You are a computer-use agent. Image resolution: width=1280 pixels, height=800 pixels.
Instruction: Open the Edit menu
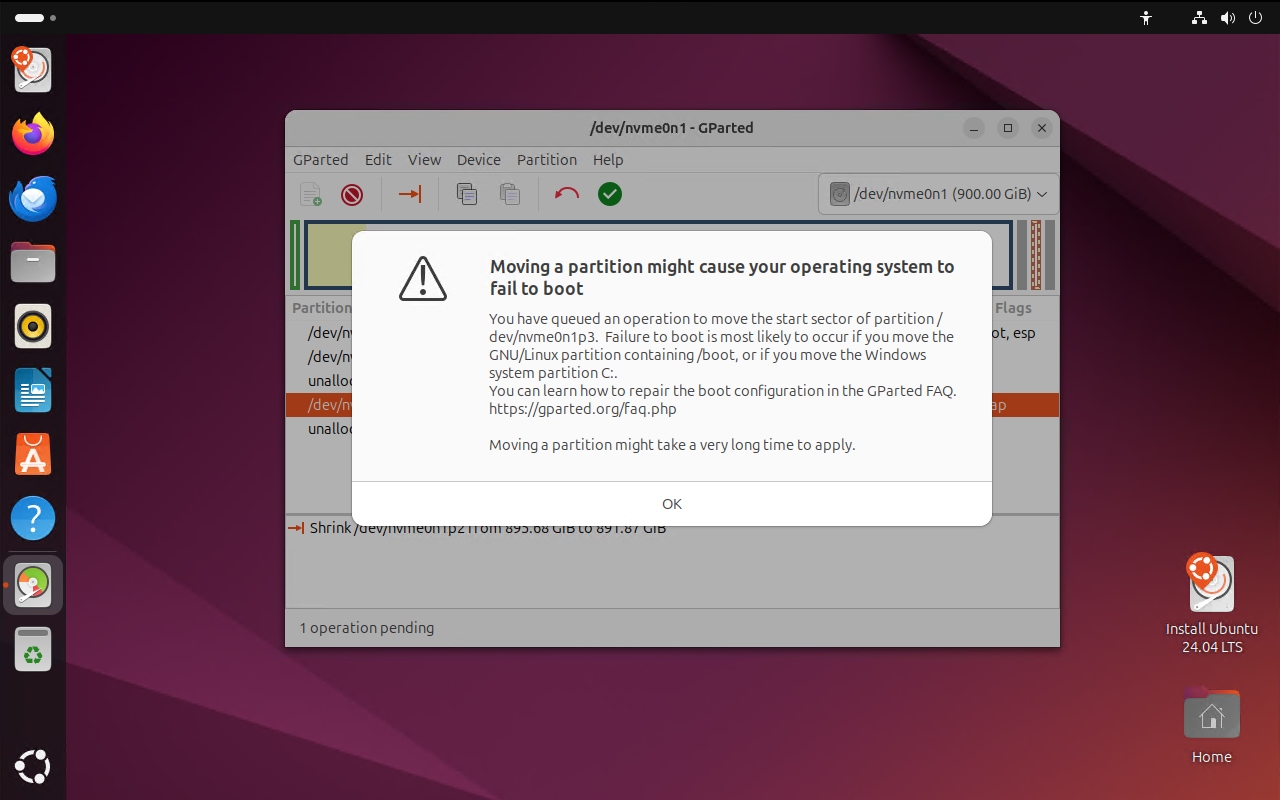pos(378,160)
